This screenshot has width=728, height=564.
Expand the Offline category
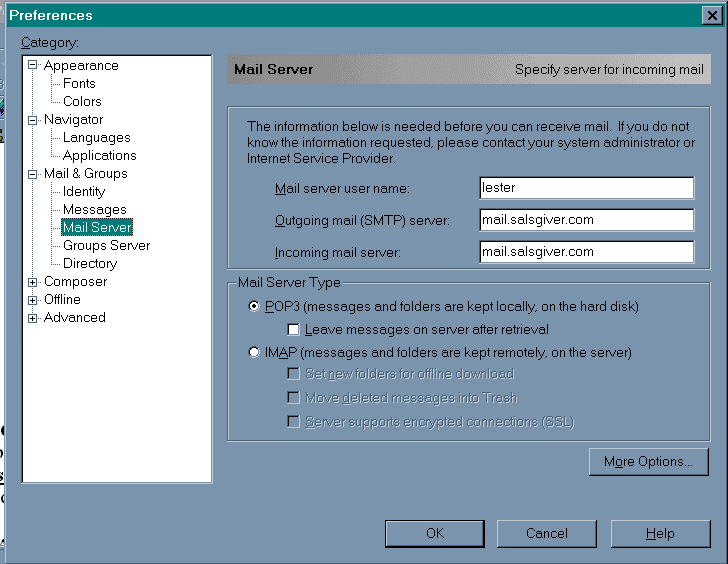(x=33, y=300)
